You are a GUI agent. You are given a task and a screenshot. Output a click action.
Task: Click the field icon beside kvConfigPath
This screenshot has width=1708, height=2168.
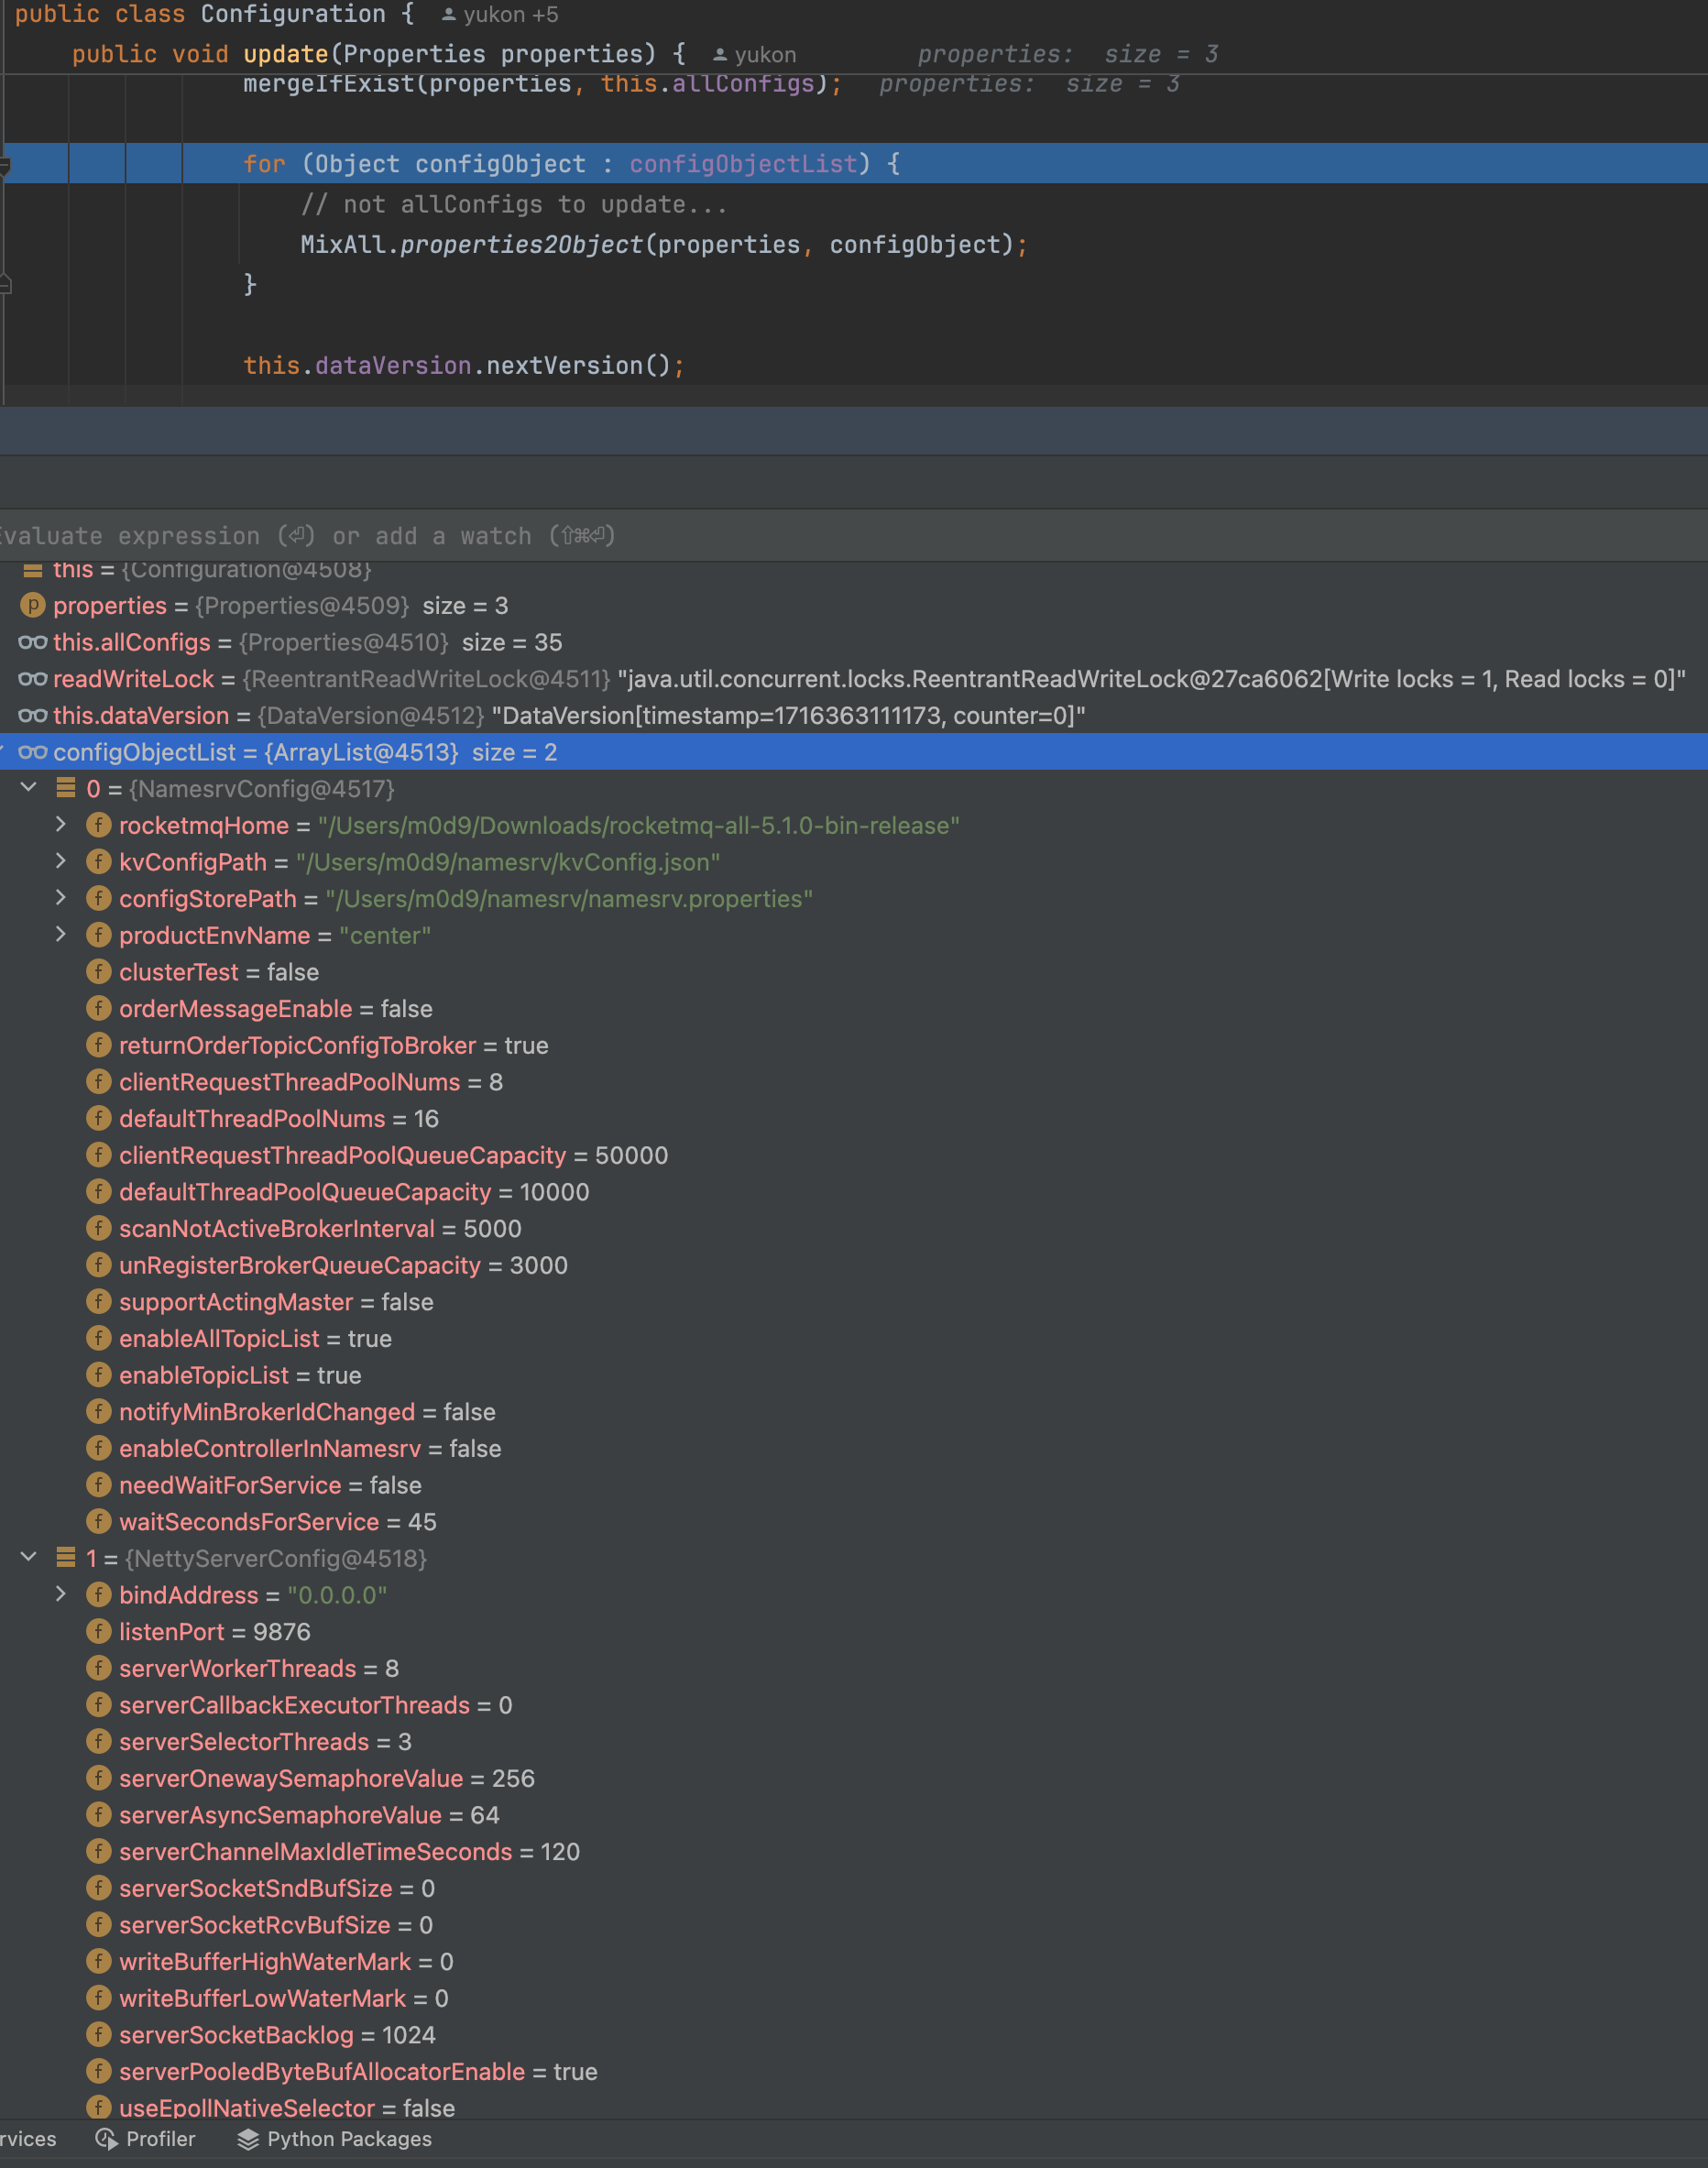click(98, 861)
